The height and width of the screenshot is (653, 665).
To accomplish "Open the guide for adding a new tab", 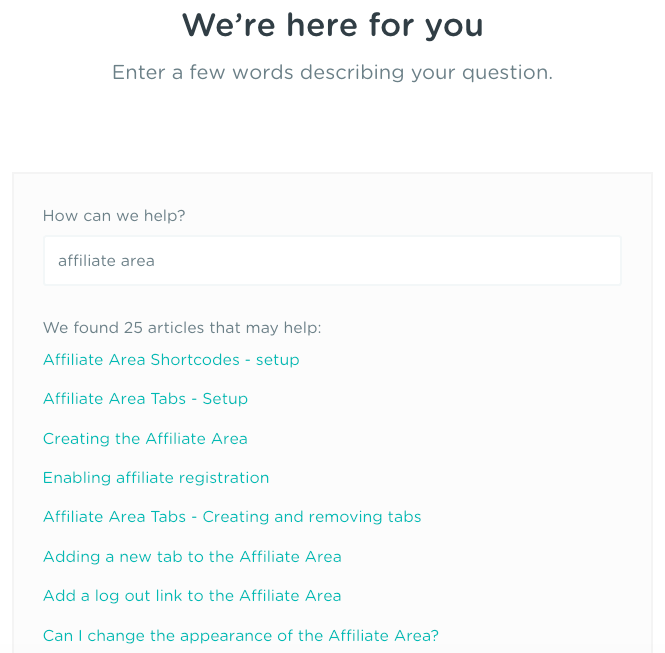I will pos(192,557).
